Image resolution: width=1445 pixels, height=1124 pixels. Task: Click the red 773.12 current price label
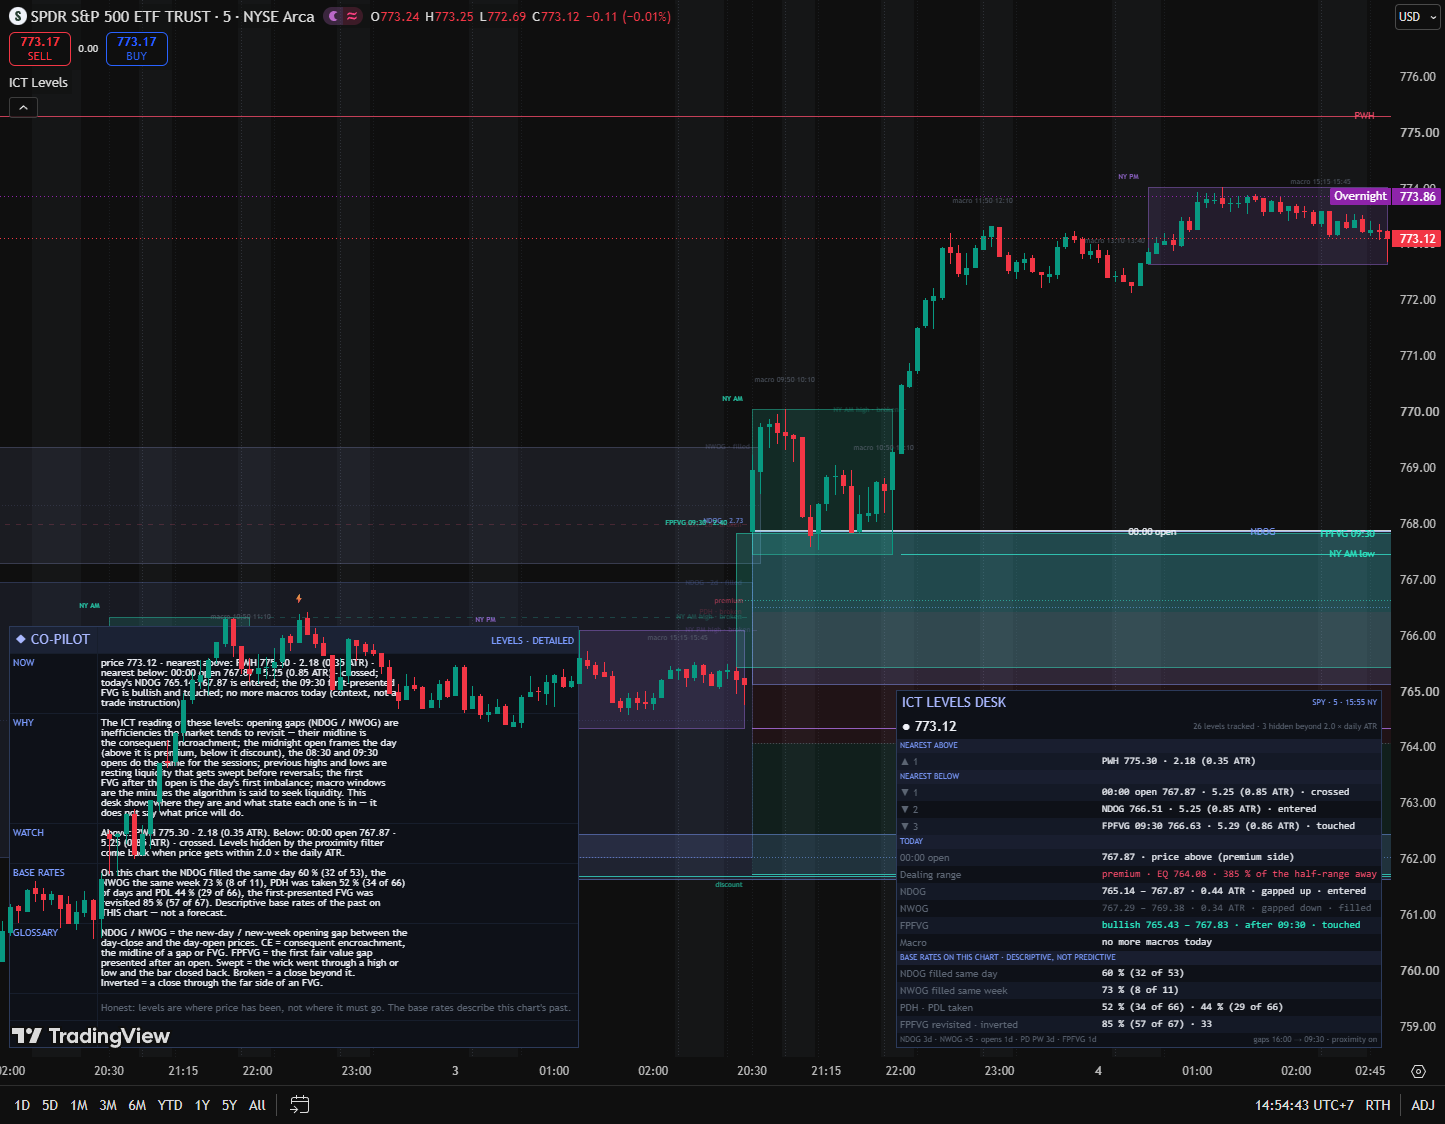click(1418, 239)
